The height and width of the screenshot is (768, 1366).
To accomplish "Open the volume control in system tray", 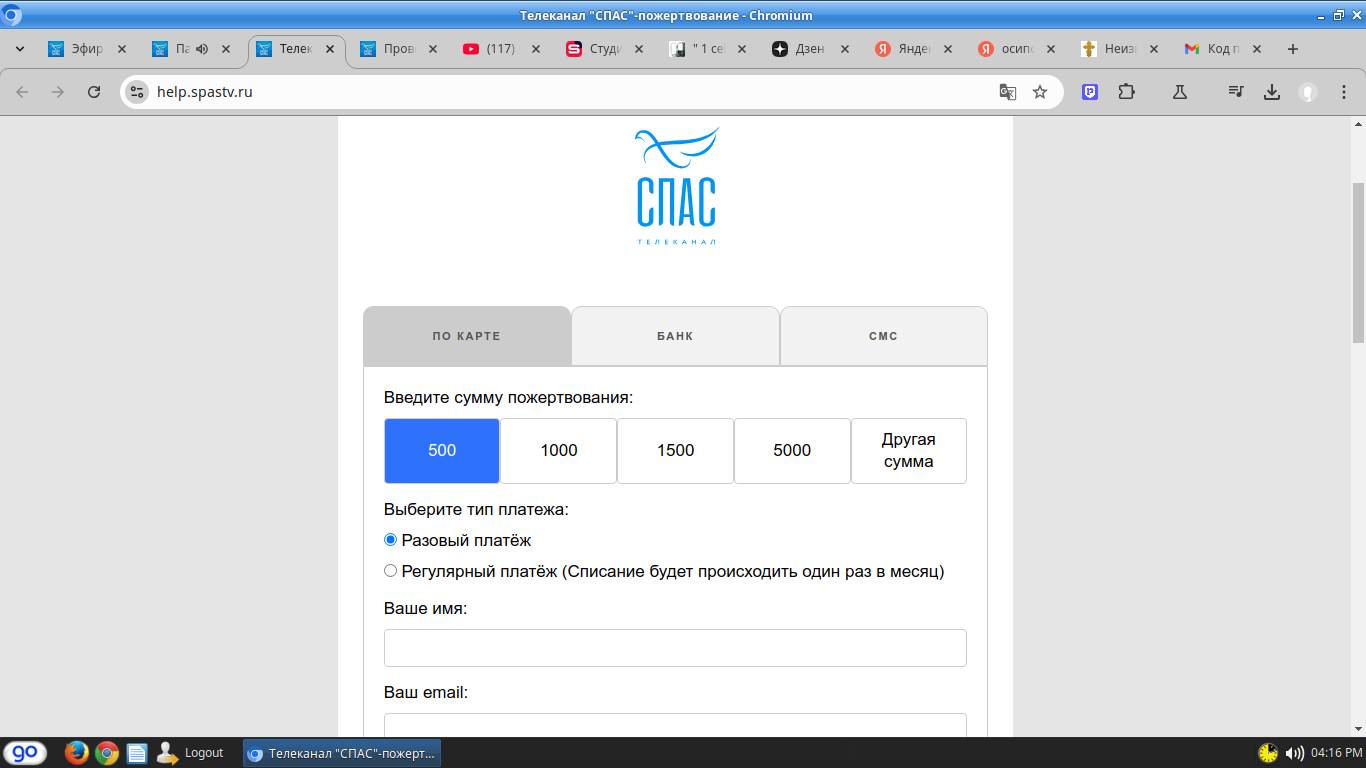I will coord(1294,753).
